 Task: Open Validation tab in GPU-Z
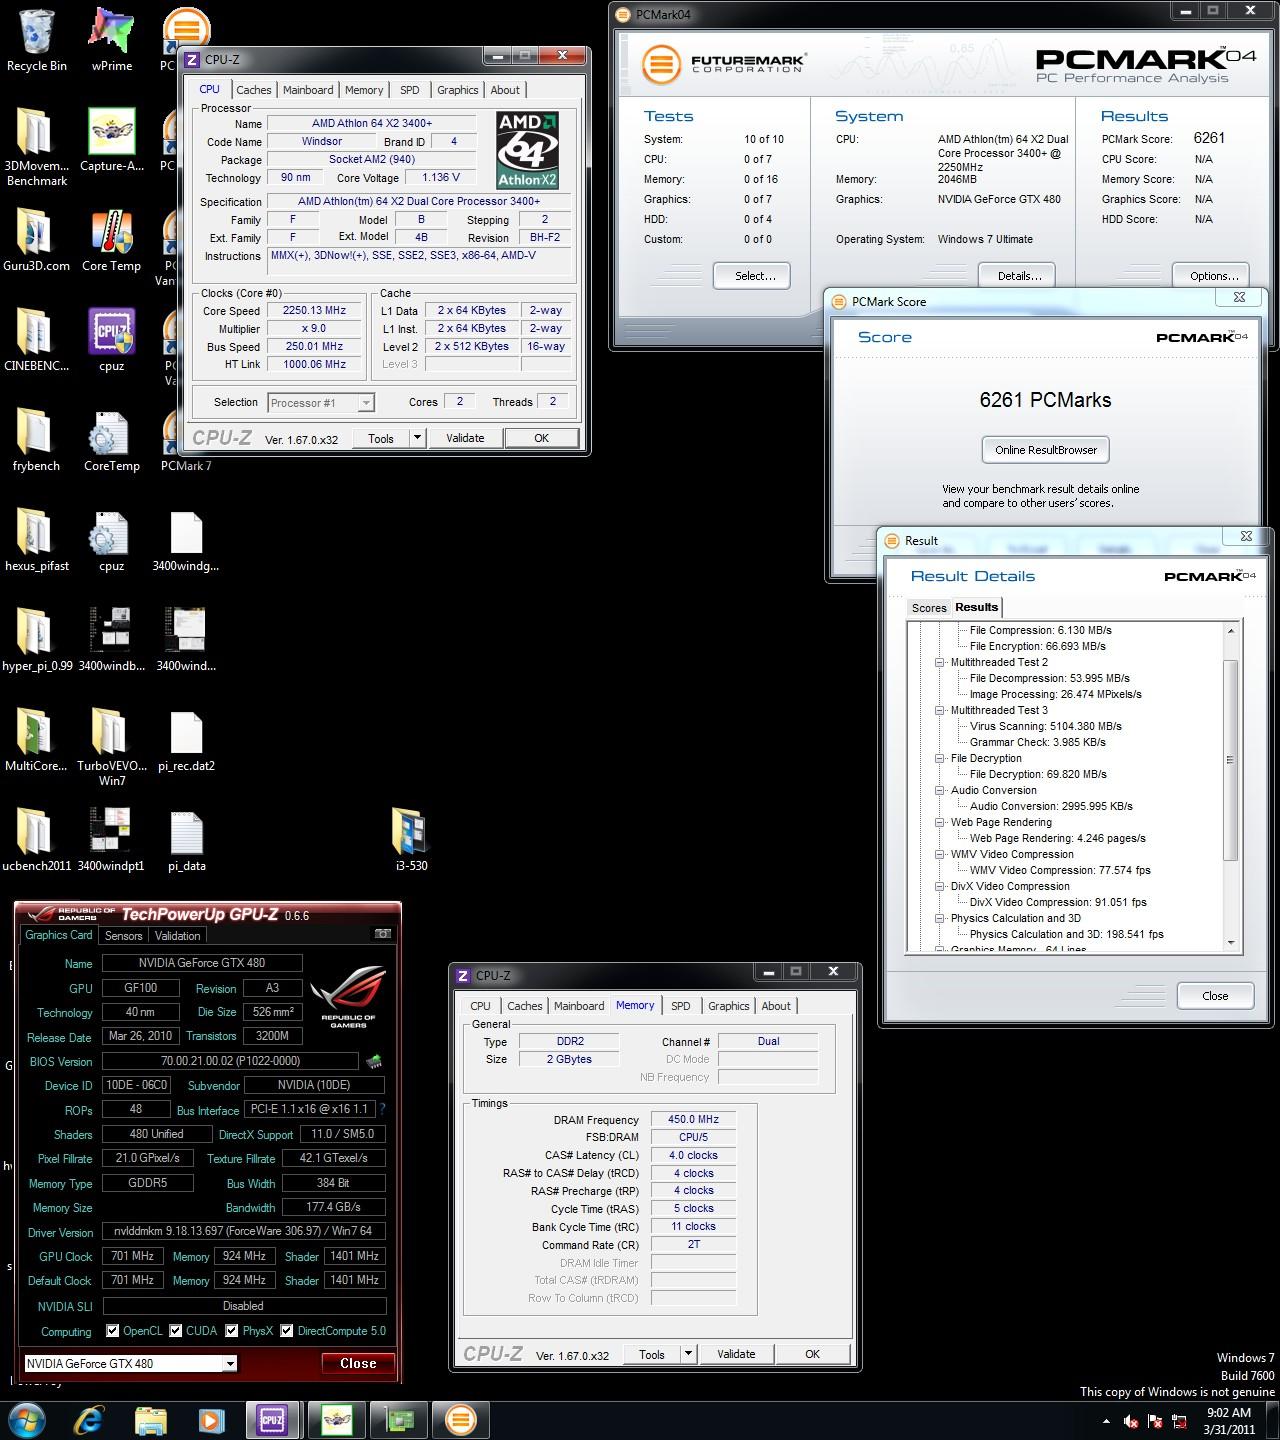coord(178,935)
